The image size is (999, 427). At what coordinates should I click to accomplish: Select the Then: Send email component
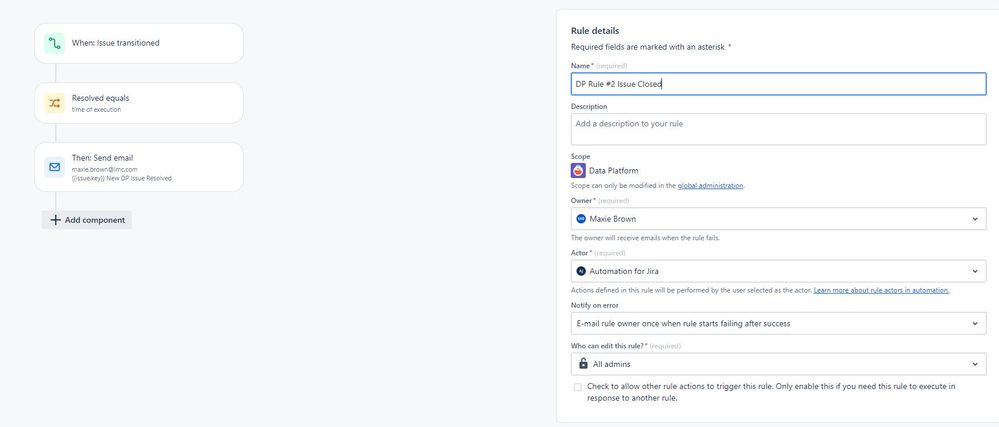tap(140, 167)
